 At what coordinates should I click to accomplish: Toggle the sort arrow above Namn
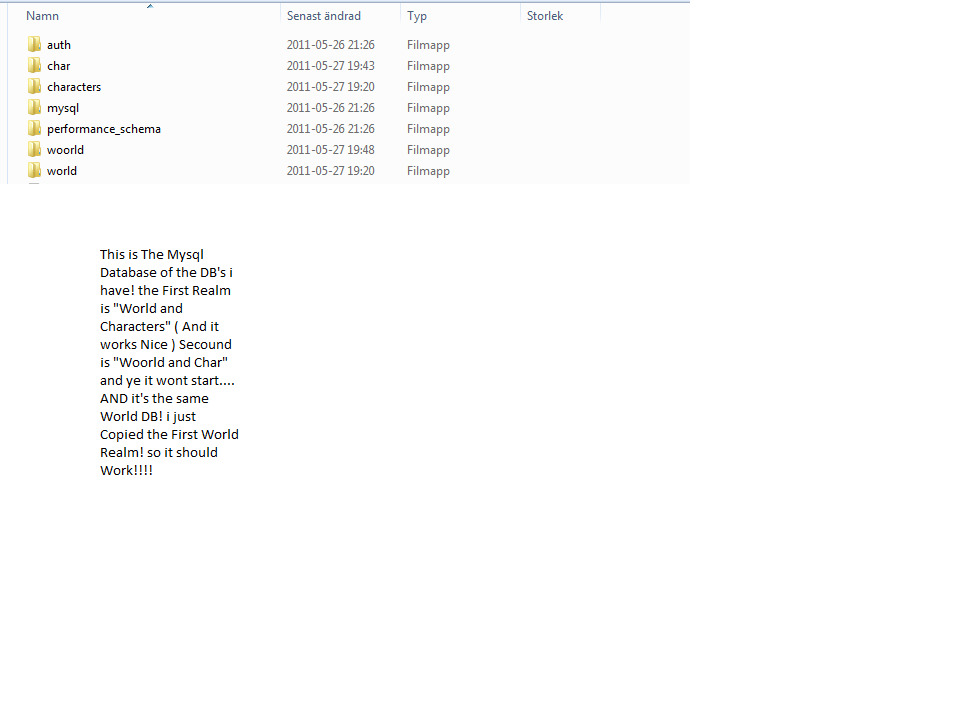(x=150, y=6)
